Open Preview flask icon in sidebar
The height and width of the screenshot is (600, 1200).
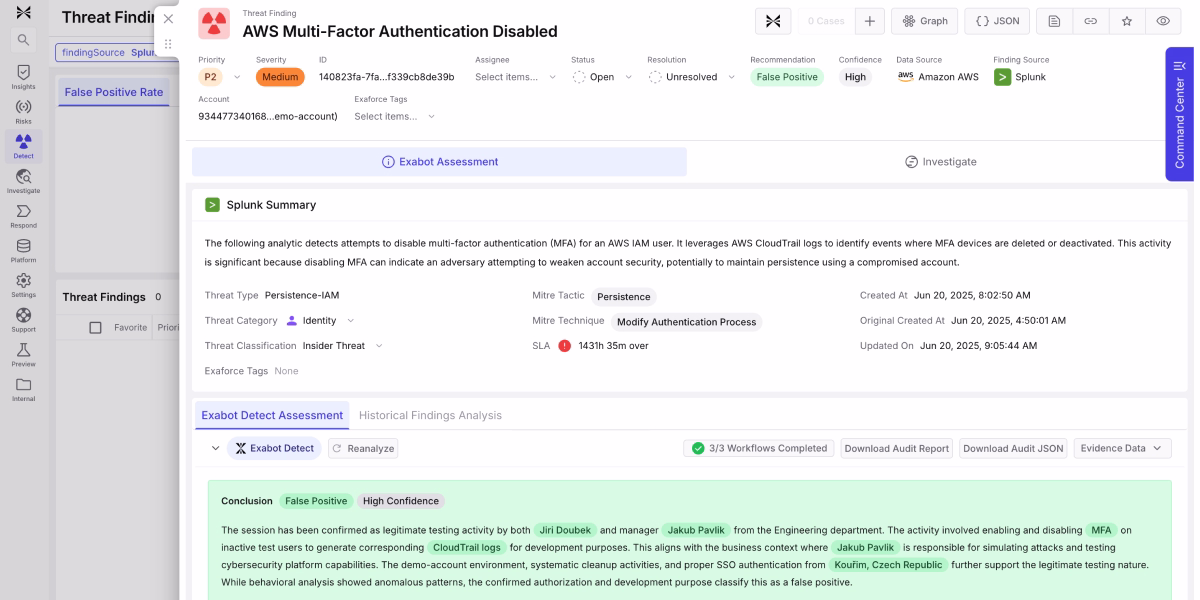tap(23, 354)
